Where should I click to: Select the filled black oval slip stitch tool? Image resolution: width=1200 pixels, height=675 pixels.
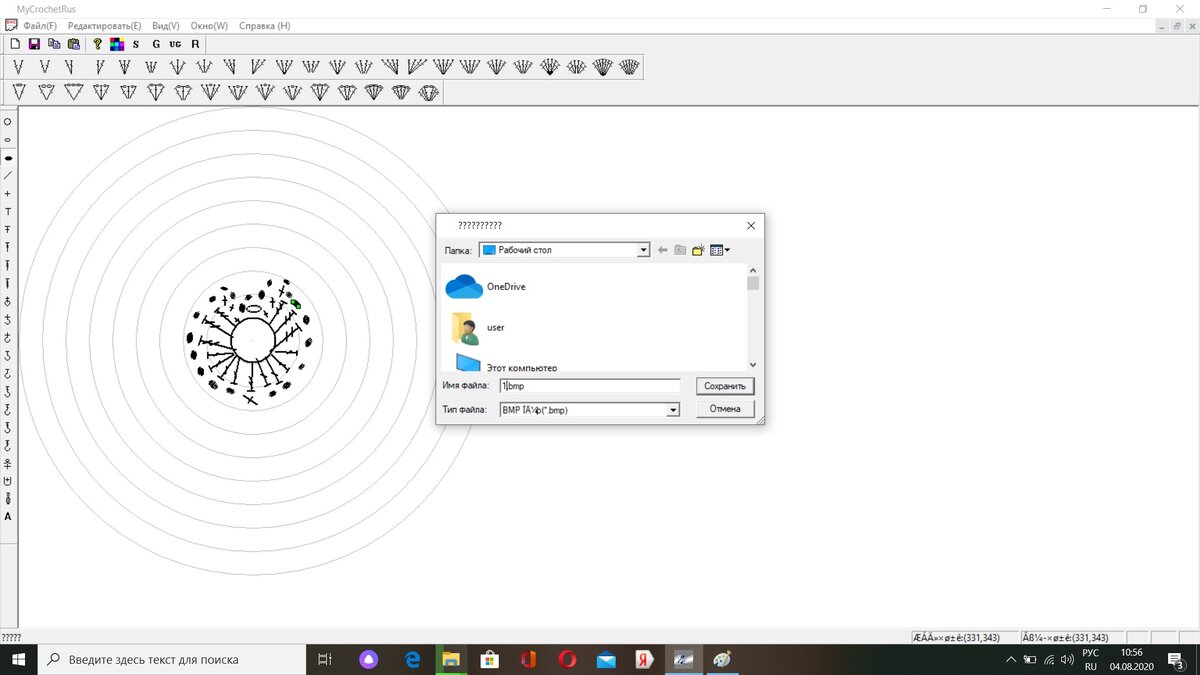(8, 157)
